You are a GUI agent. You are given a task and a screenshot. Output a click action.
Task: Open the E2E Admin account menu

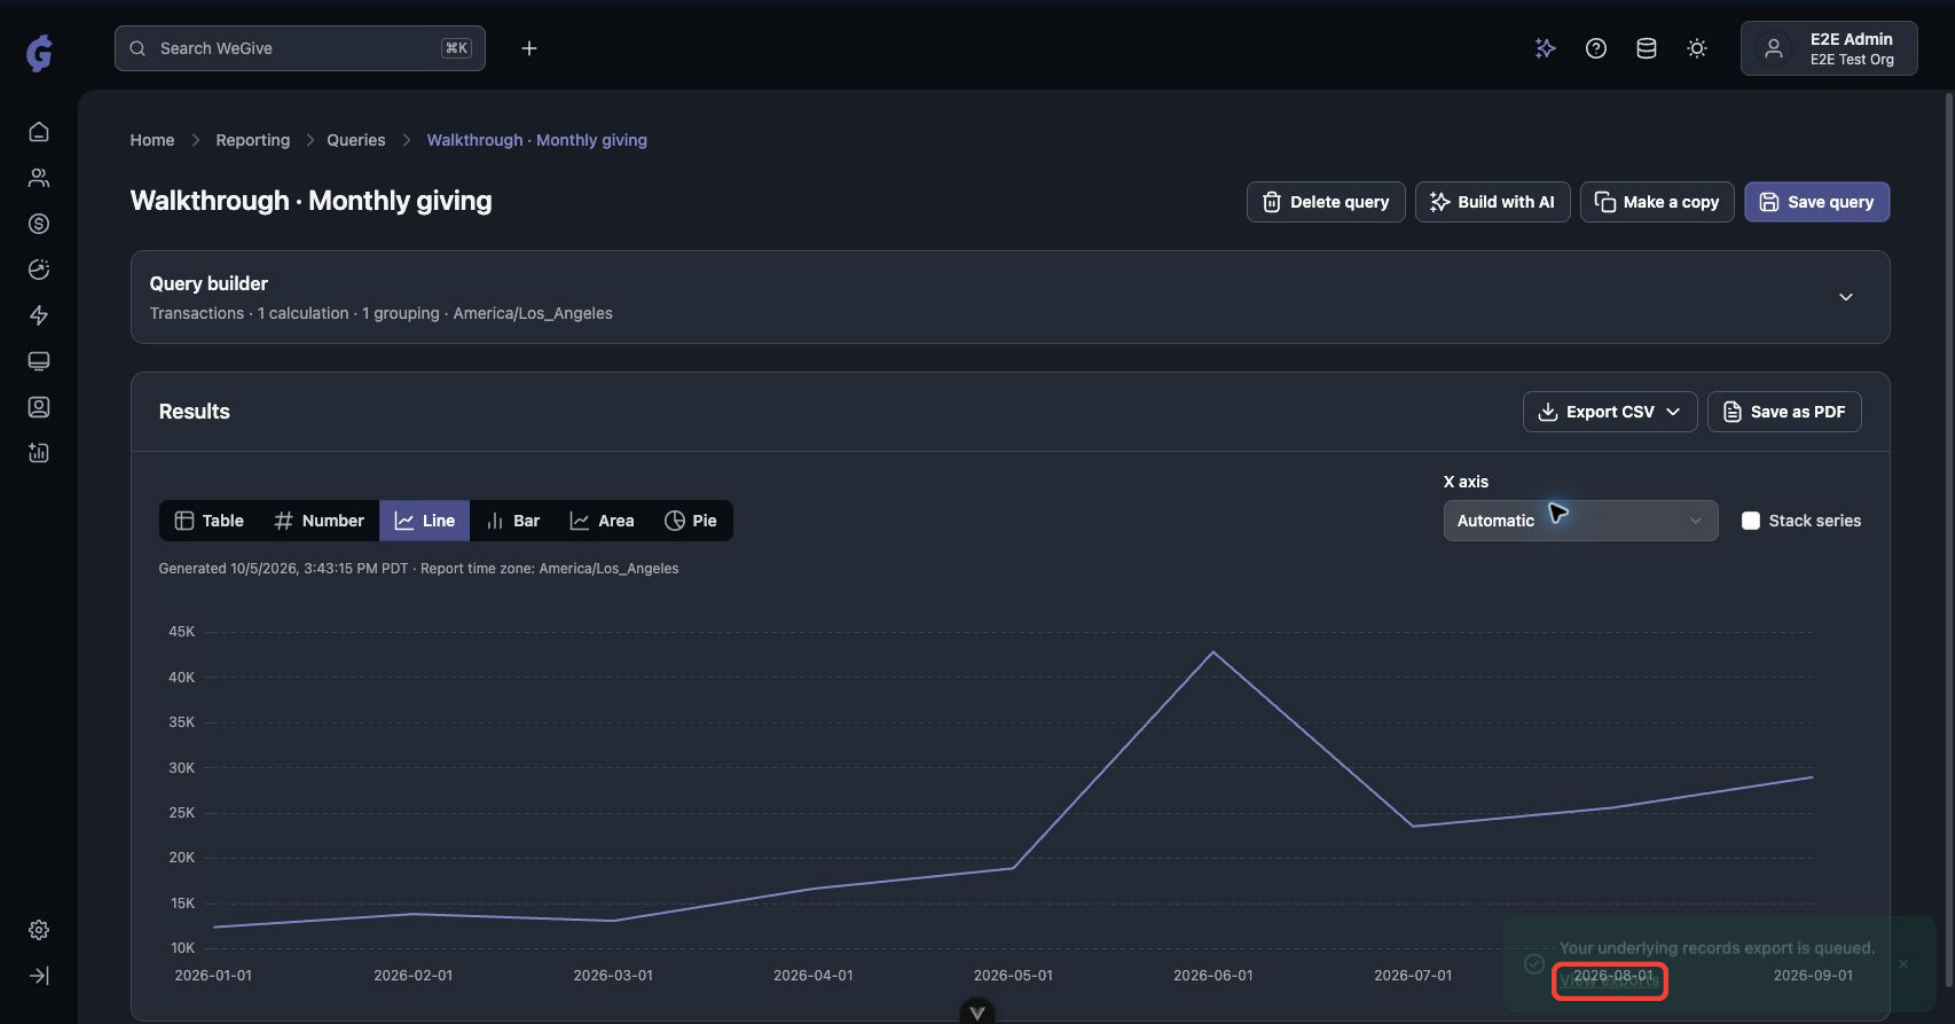1828,48
